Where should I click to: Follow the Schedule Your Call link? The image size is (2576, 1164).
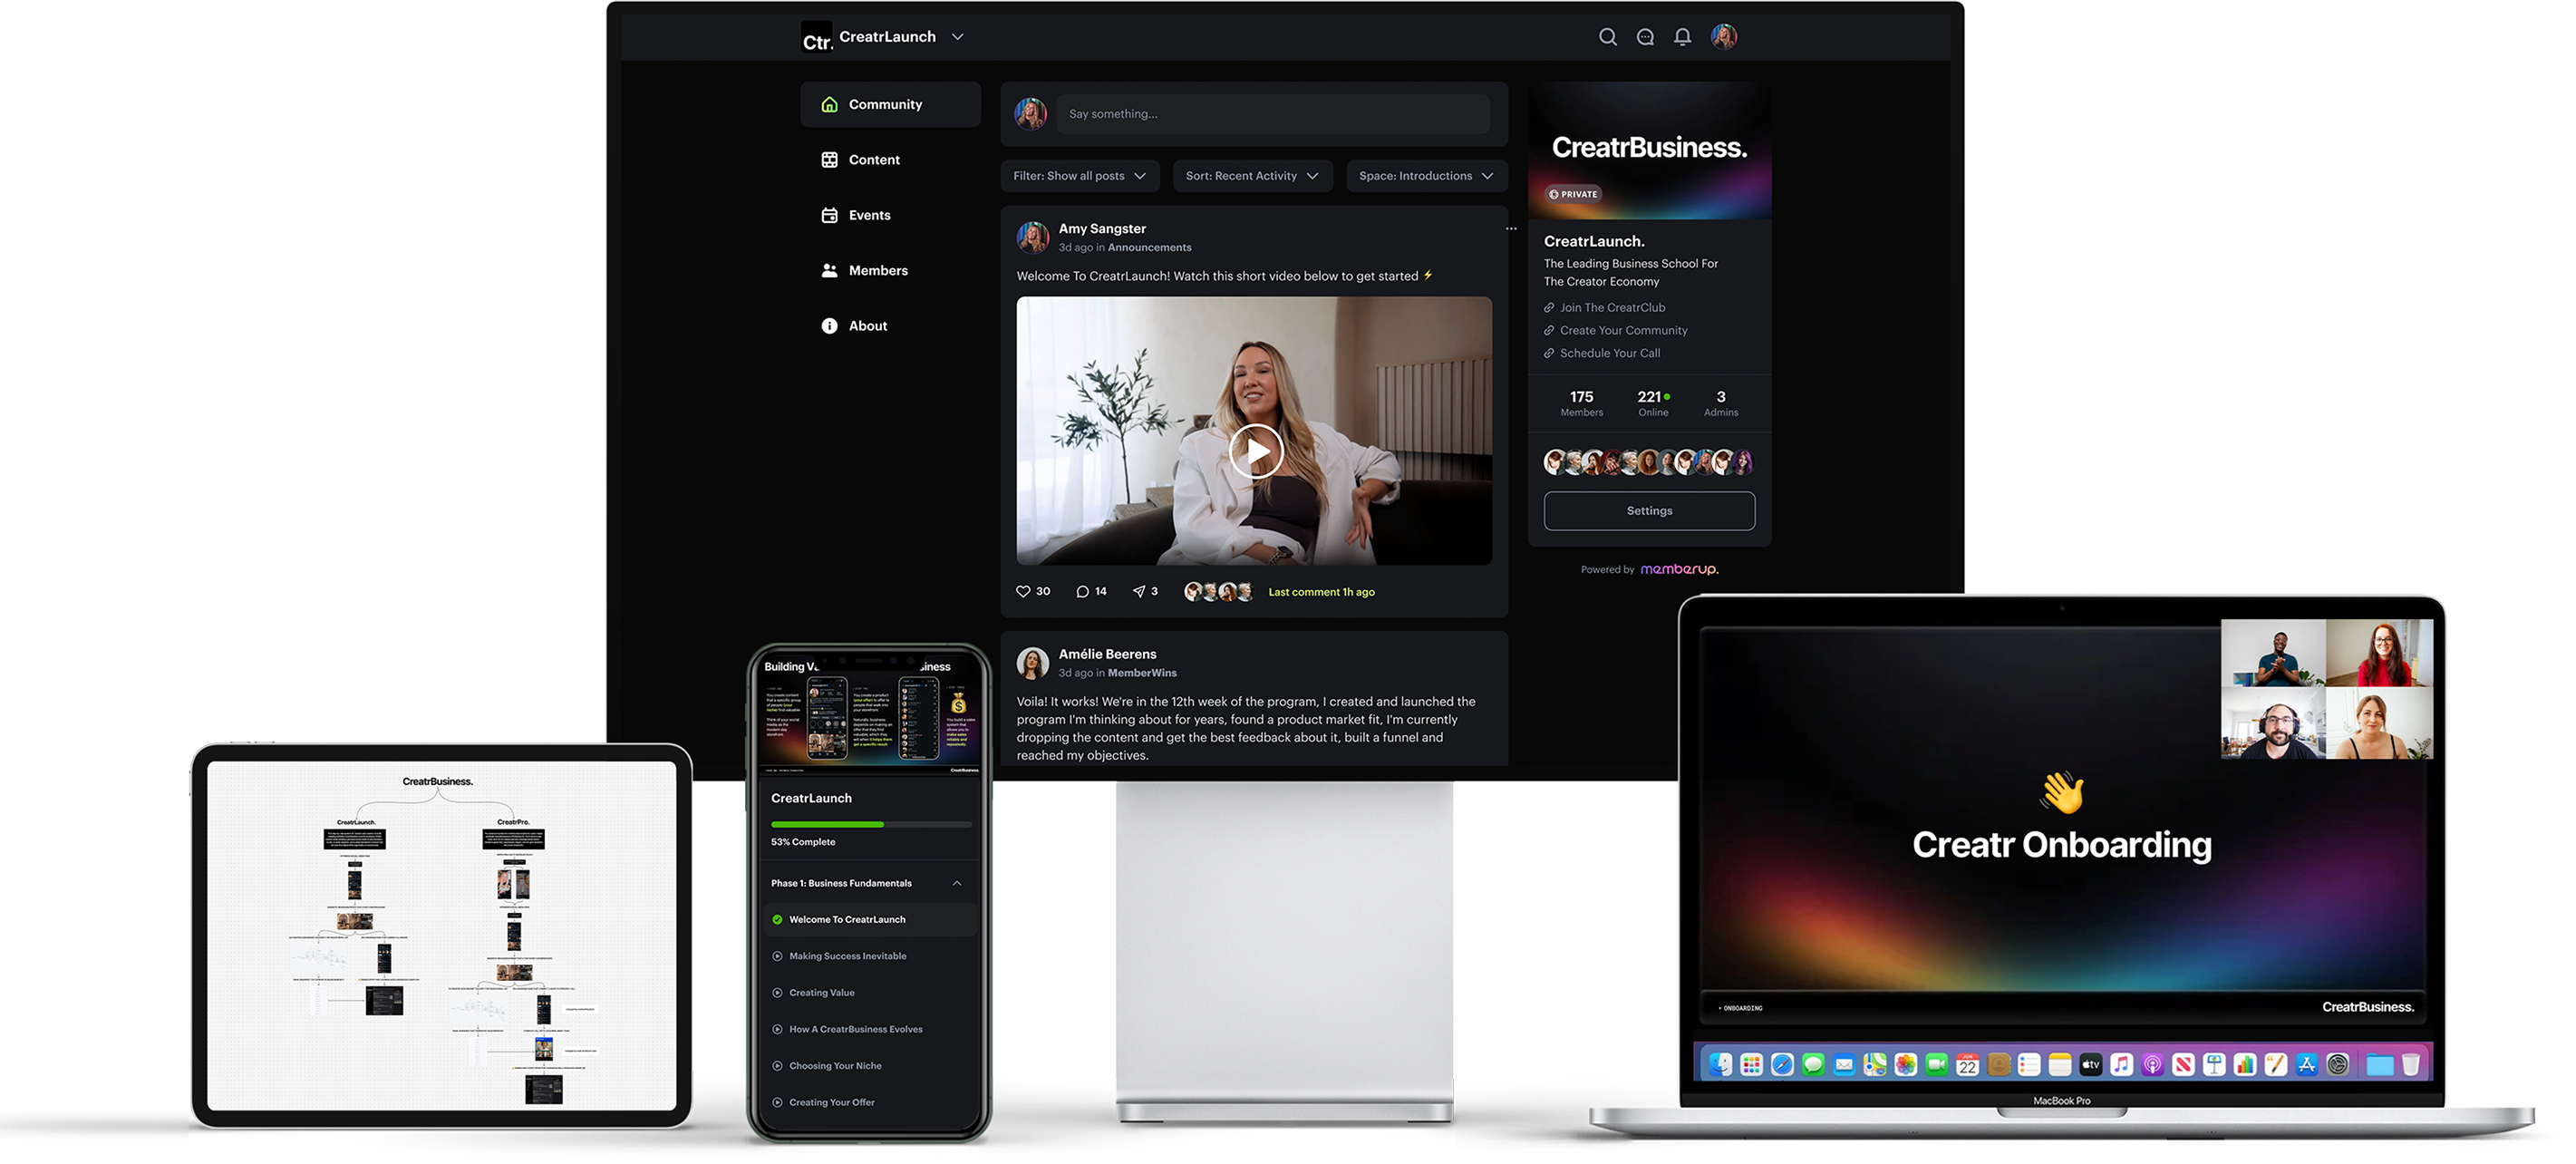(x=1609, y=353)
